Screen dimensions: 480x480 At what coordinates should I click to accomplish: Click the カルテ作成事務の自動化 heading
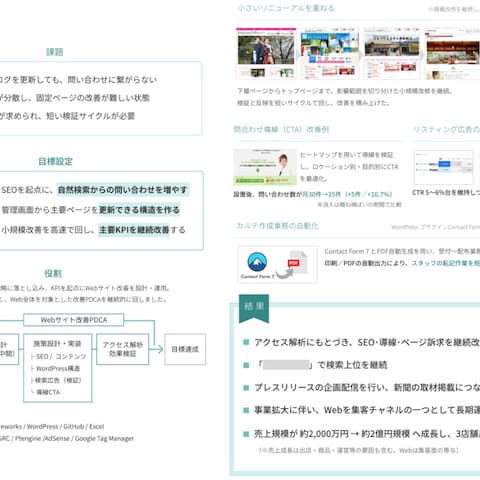[277, 226]
